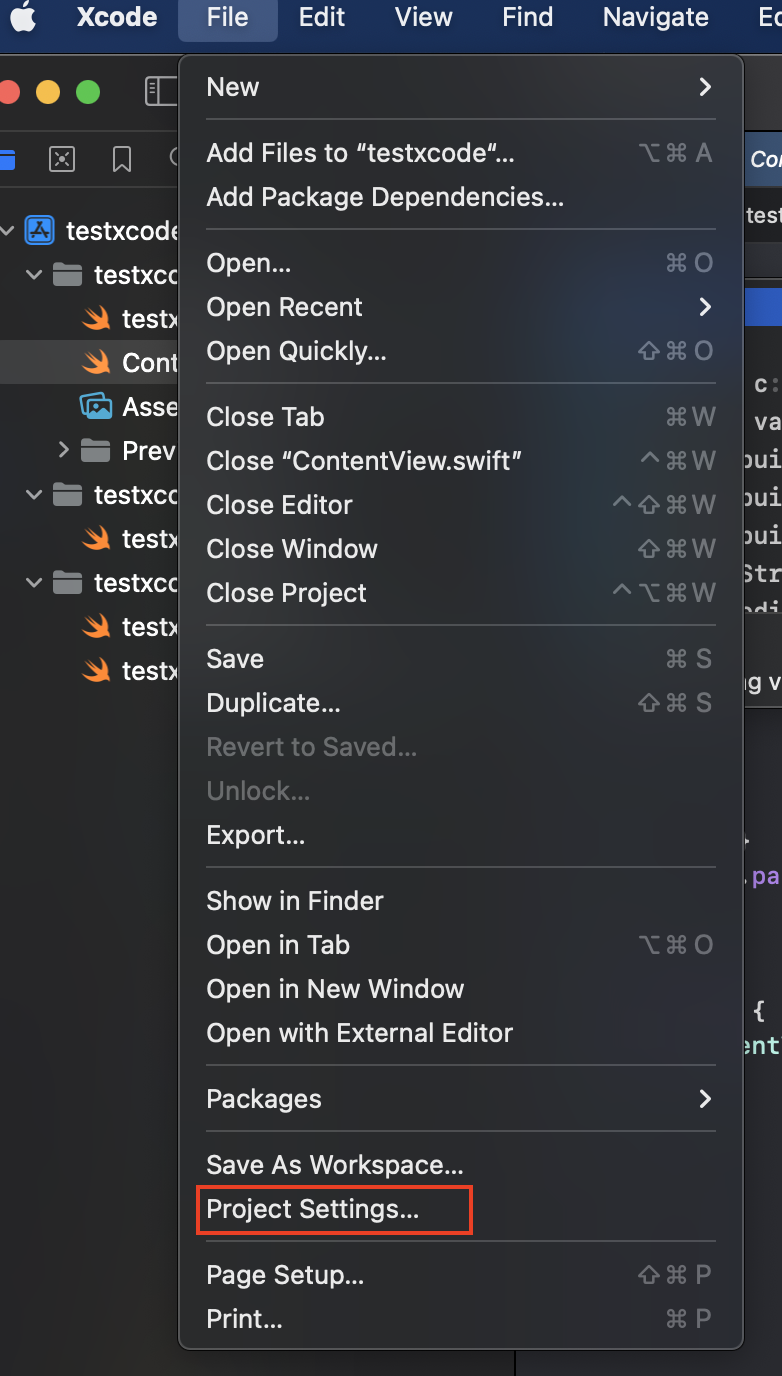Choose Open Quickly…
Viewport: 782px width, 1376px height.
tap(461, 351)
